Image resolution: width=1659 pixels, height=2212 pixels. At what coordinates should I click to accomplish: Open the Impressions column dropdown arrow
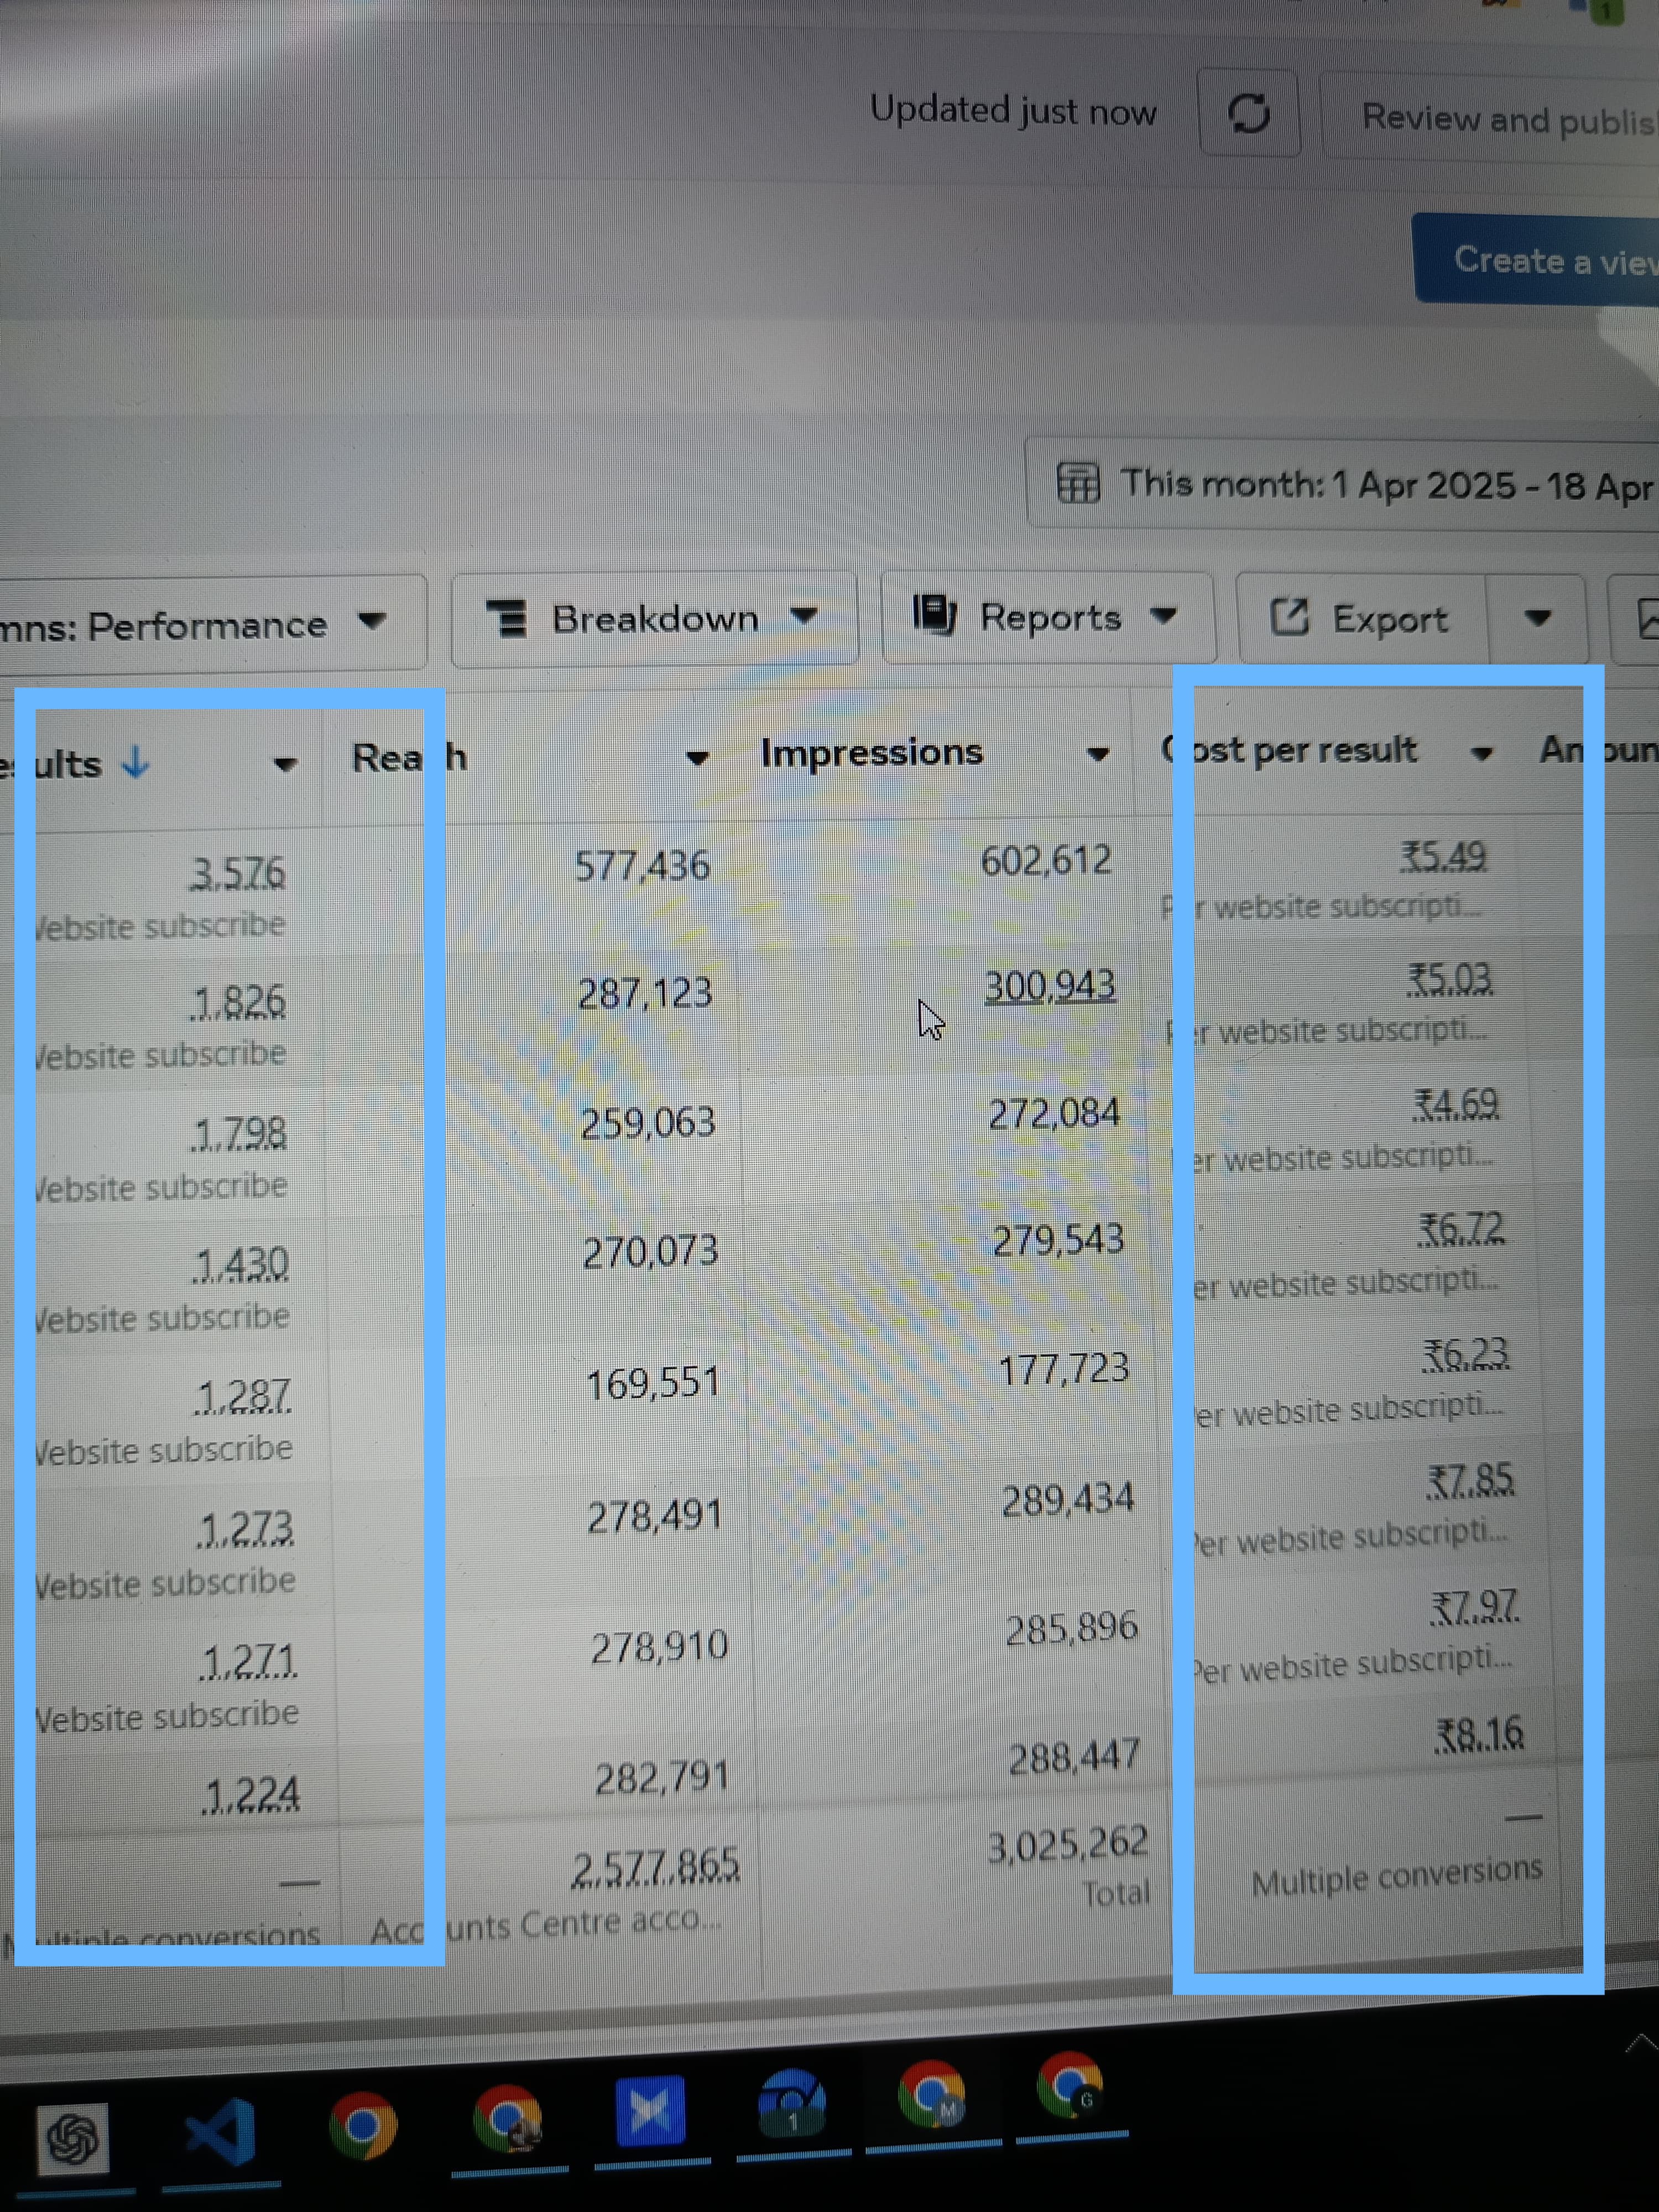pyautogui.click(x=1098, y=754)
